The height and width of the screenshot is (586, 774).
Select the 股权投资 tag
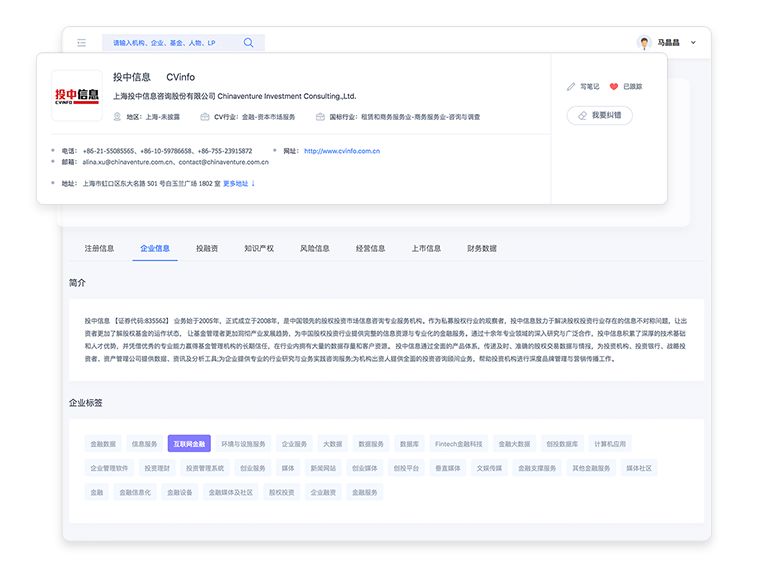[x=281, y=492]
